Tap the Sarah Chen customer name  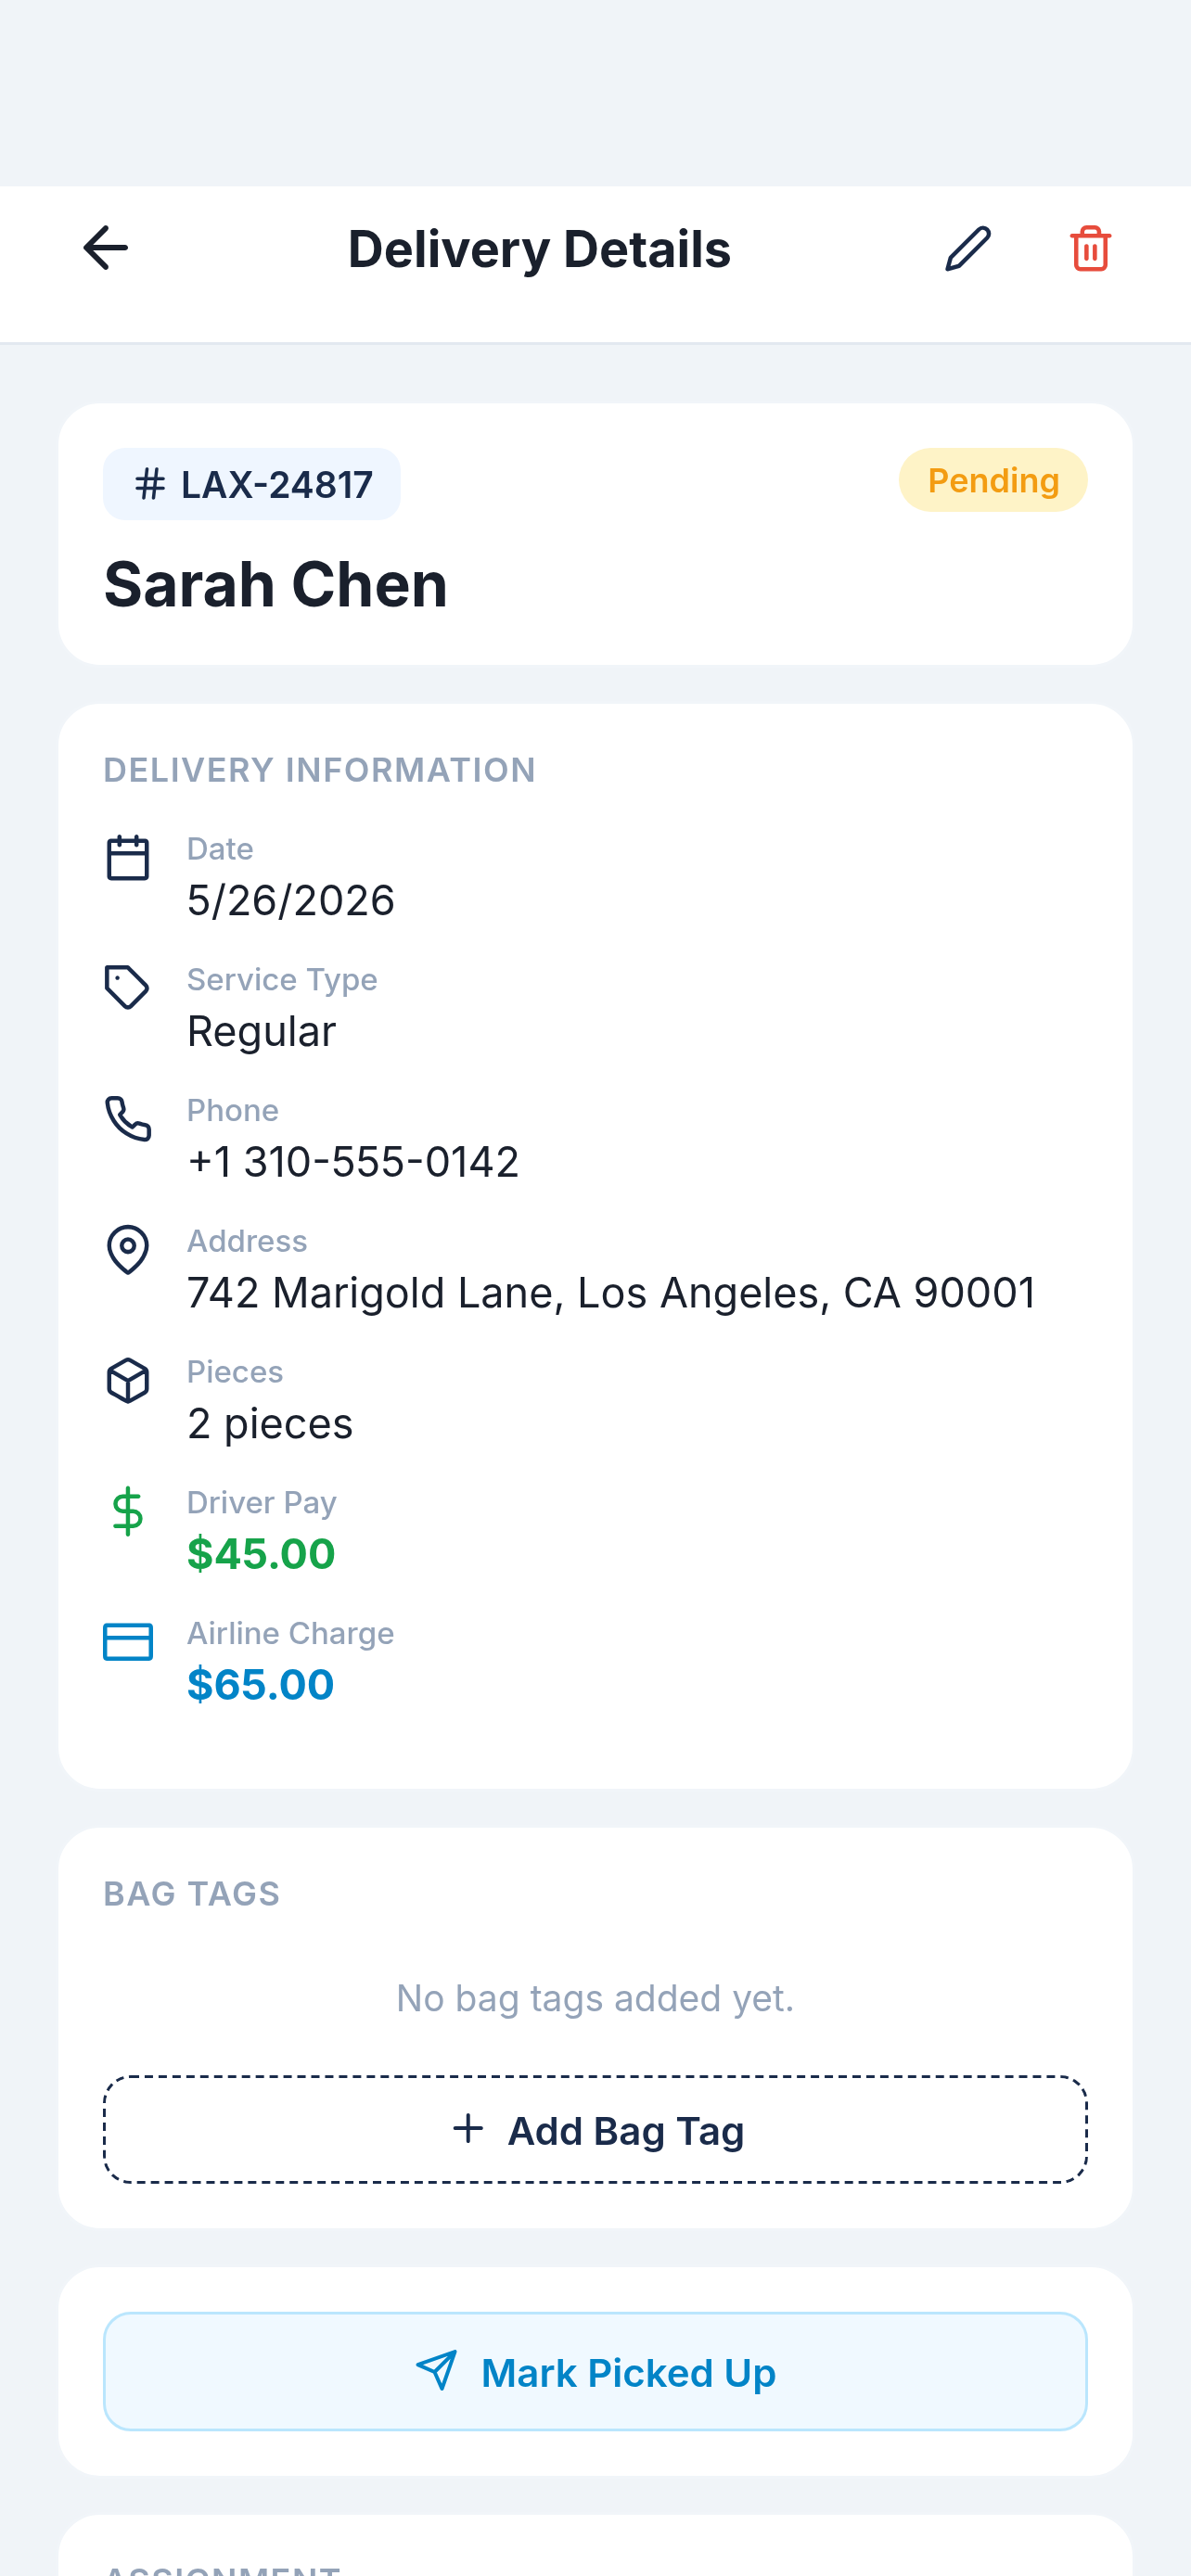276,584
